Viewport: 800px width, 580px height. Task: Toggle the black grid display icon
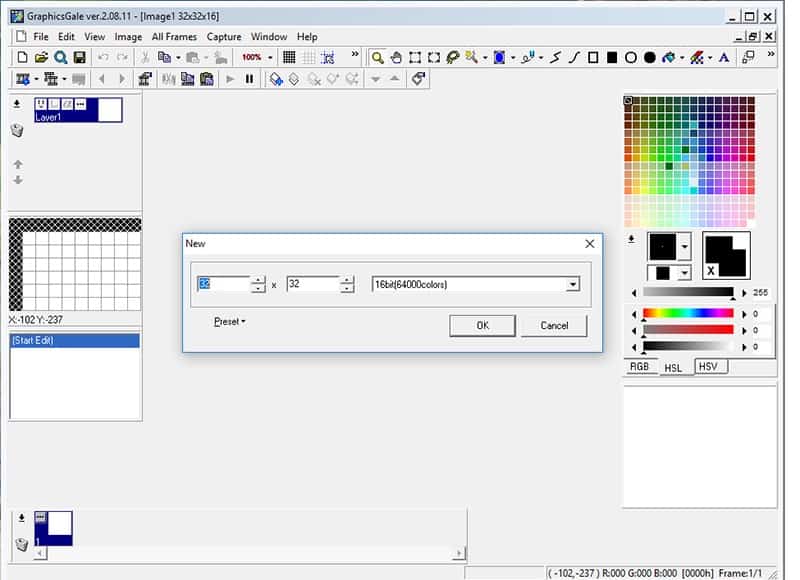coord(289,57)
